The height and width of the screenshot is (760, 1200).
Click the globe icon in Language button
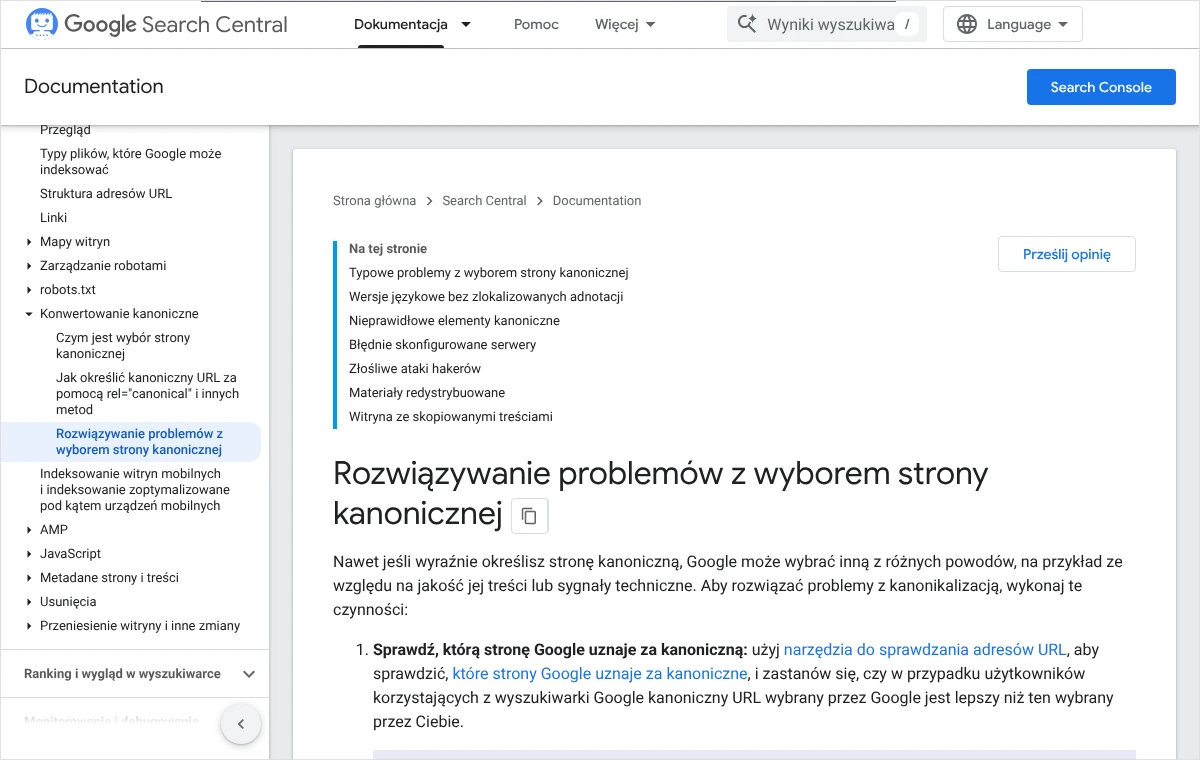click(x=967, y=24)
